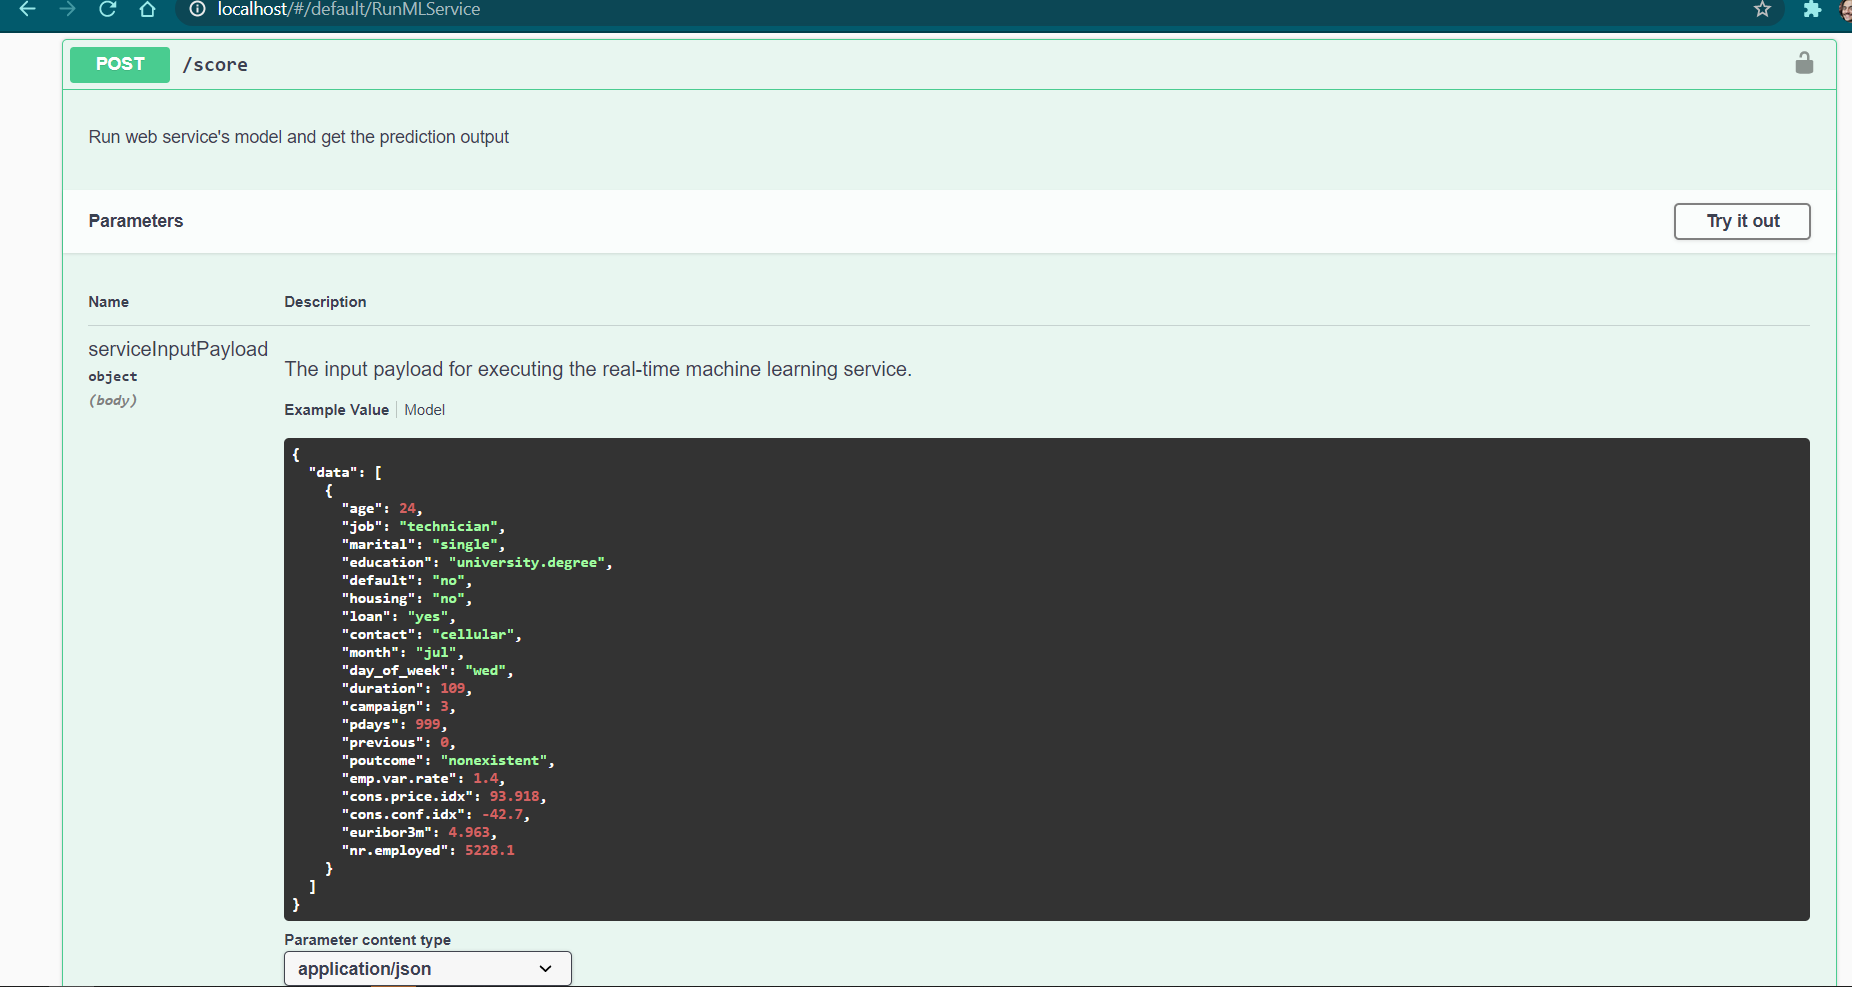Viewport: 1852px width, 987px height.
Task: Click the euribor3m value 4.963
Action: pyautogui.click(x=469, y=833)
